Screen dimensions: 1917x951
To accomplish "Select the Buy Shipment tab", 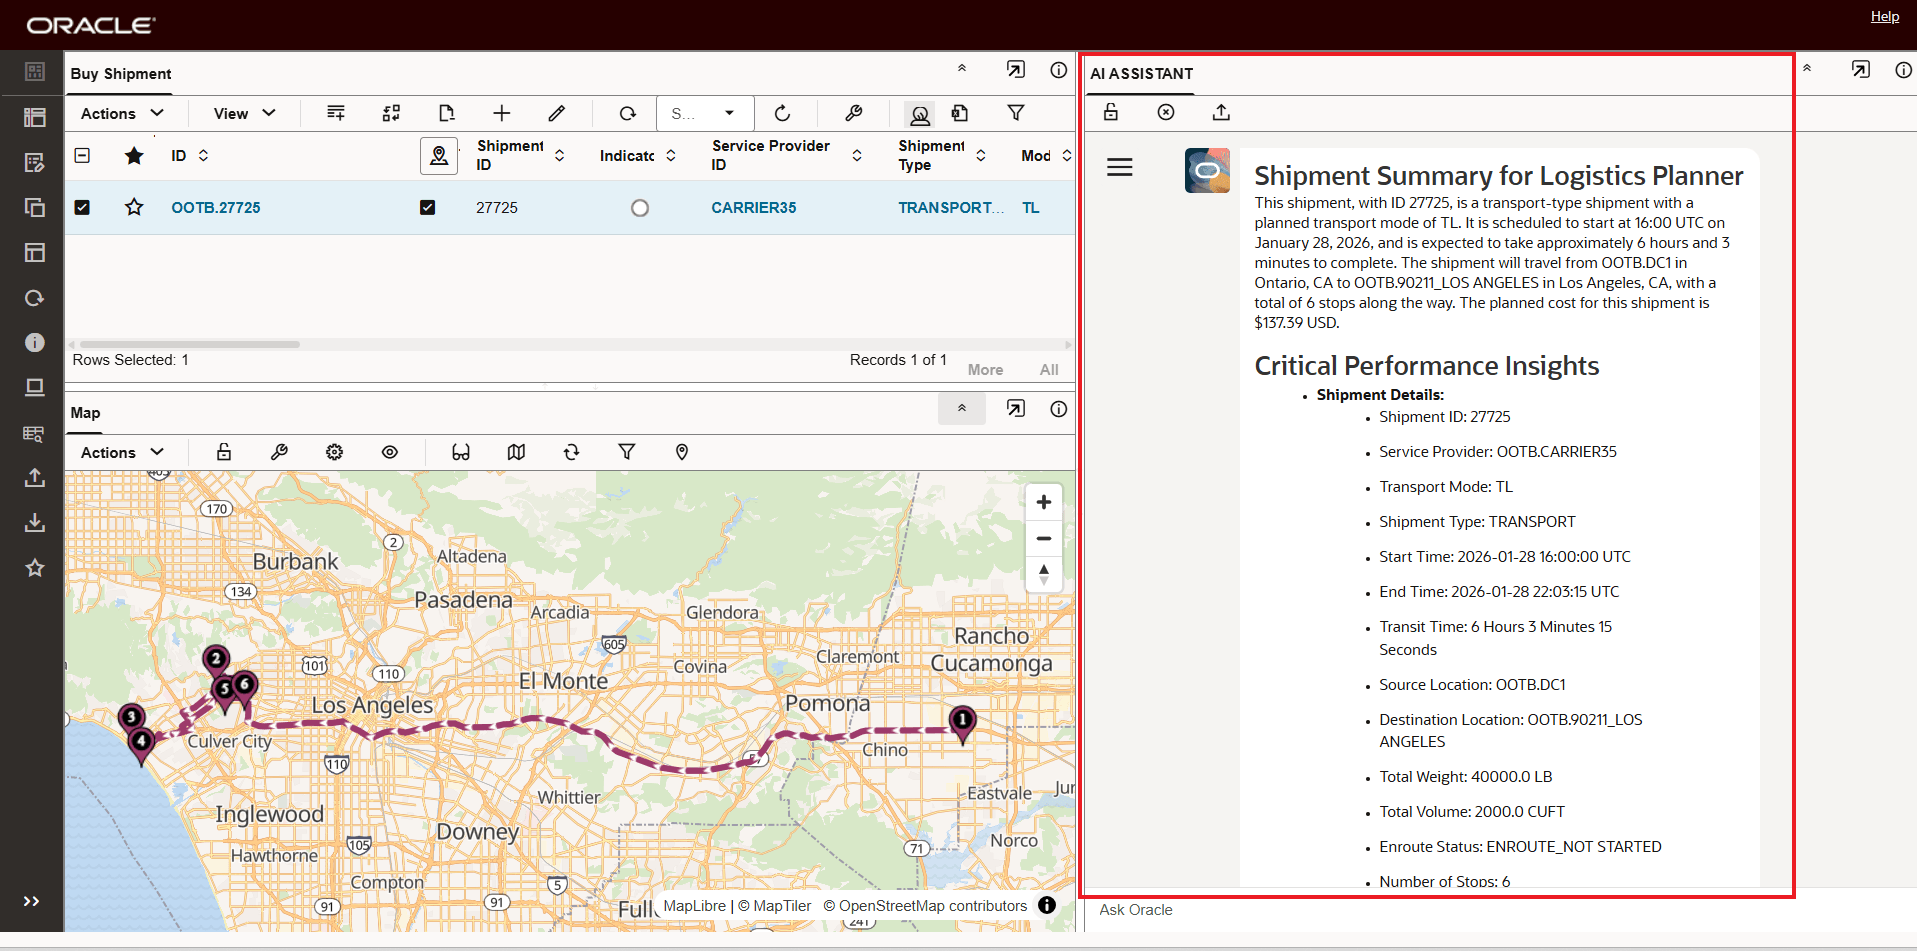I will (121, 74).
